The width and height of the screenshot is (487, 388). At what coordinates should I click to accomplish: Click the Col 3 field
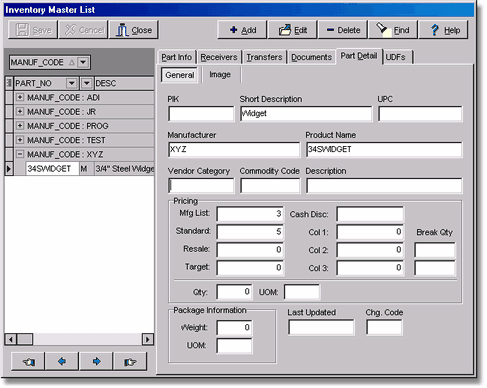pyautogui.click(x=370, y=268)
